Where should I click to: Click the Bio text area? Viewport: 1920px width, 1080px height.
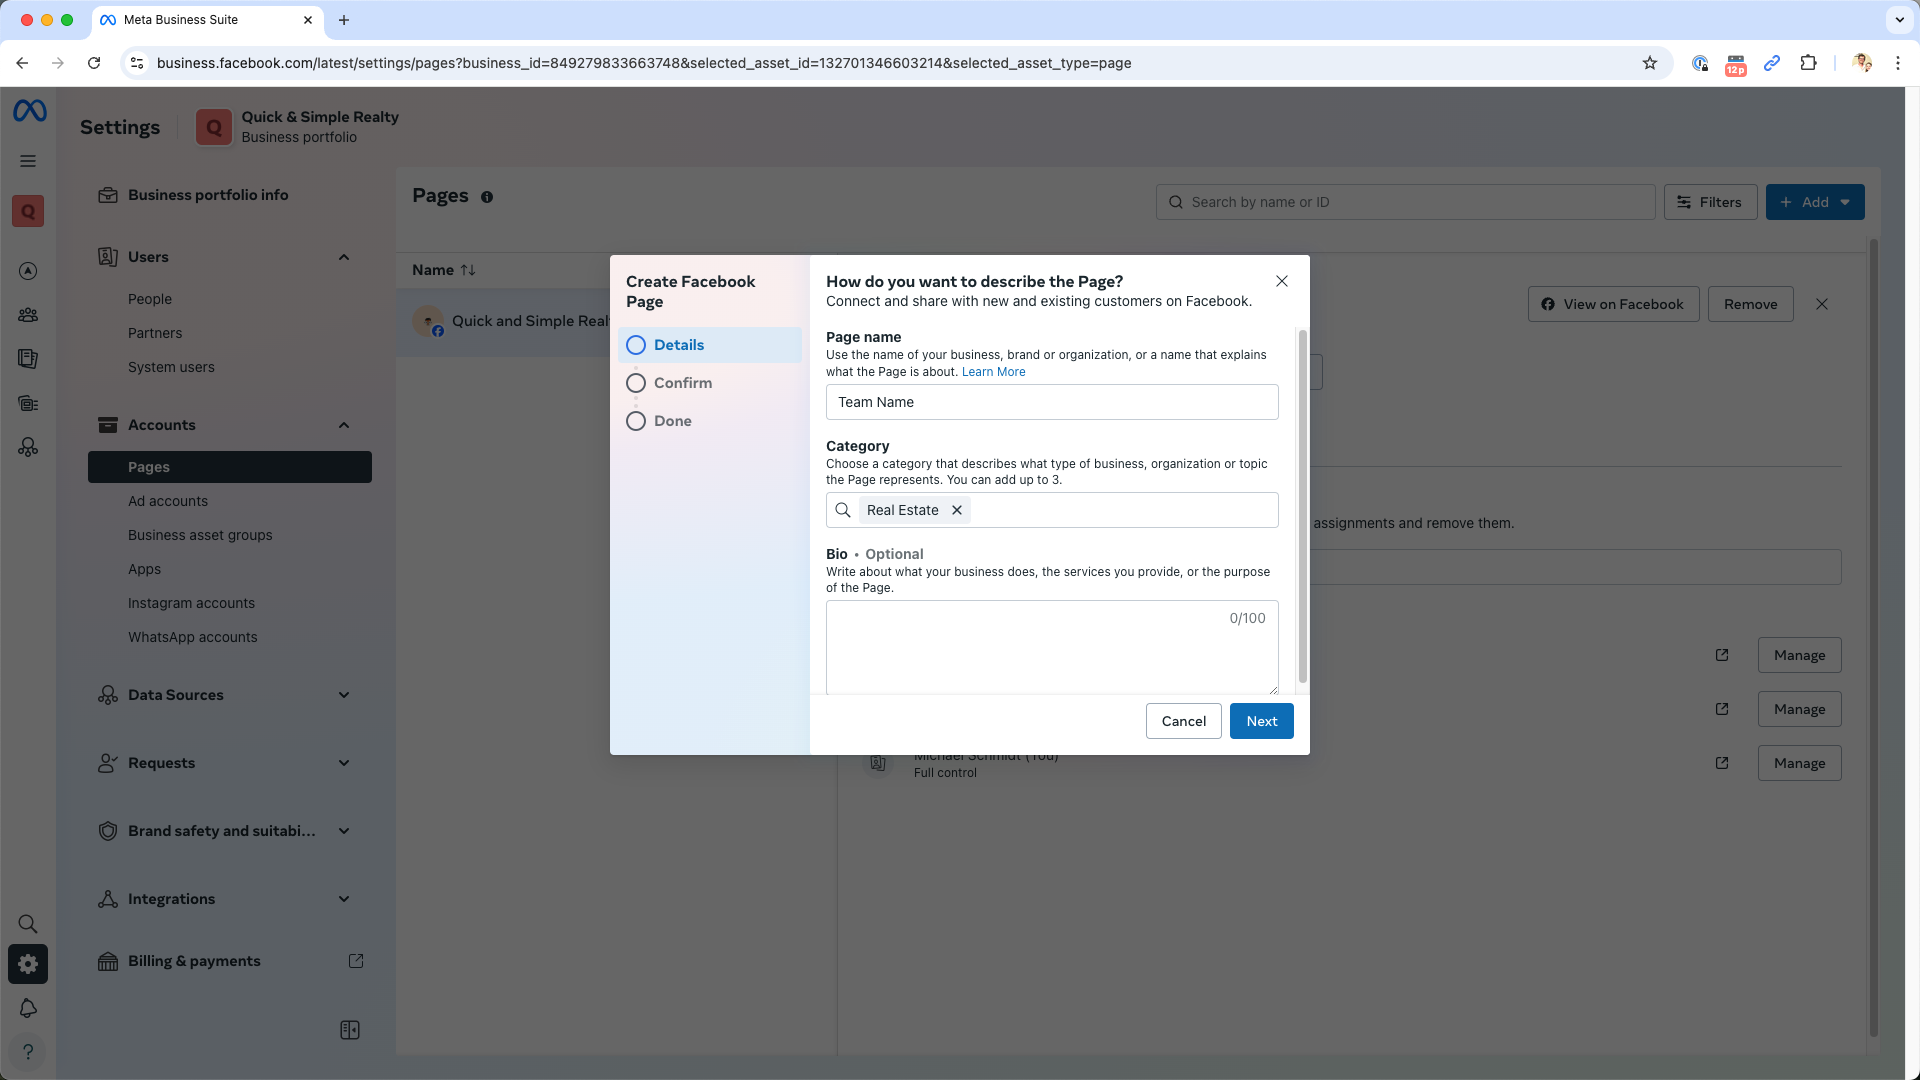[x=1052, y=647]
